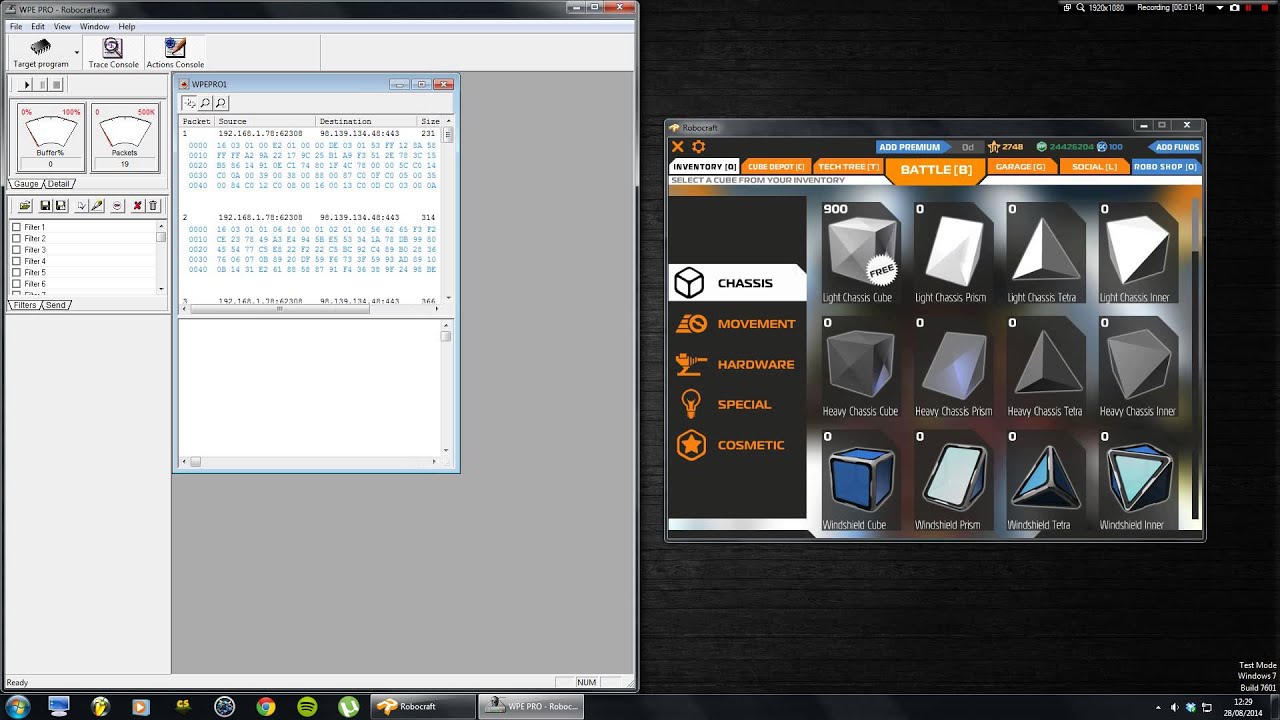This screenshot has width=1280, height=720.
Task: Open the Help menu in WPE PRO
Action: pyautogui.click(x=127, y=26)
